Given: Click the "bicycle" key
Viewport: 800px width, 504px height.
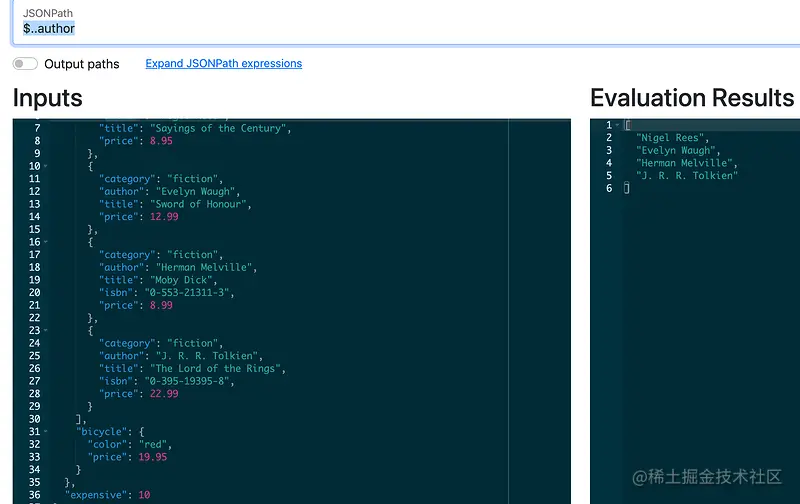Looking at the screenshot, I should click(101, 432).
